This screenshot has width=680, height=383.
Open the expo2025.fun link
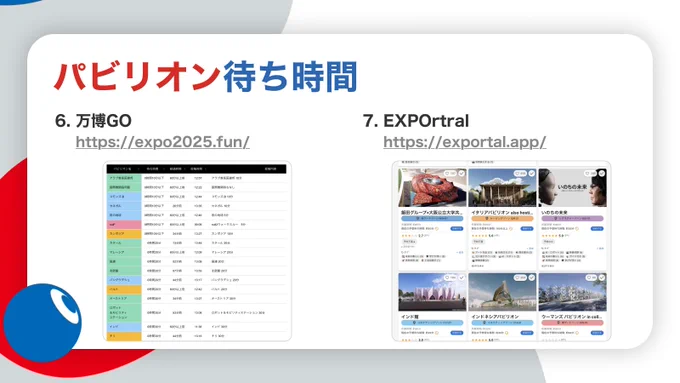[163, 142]
